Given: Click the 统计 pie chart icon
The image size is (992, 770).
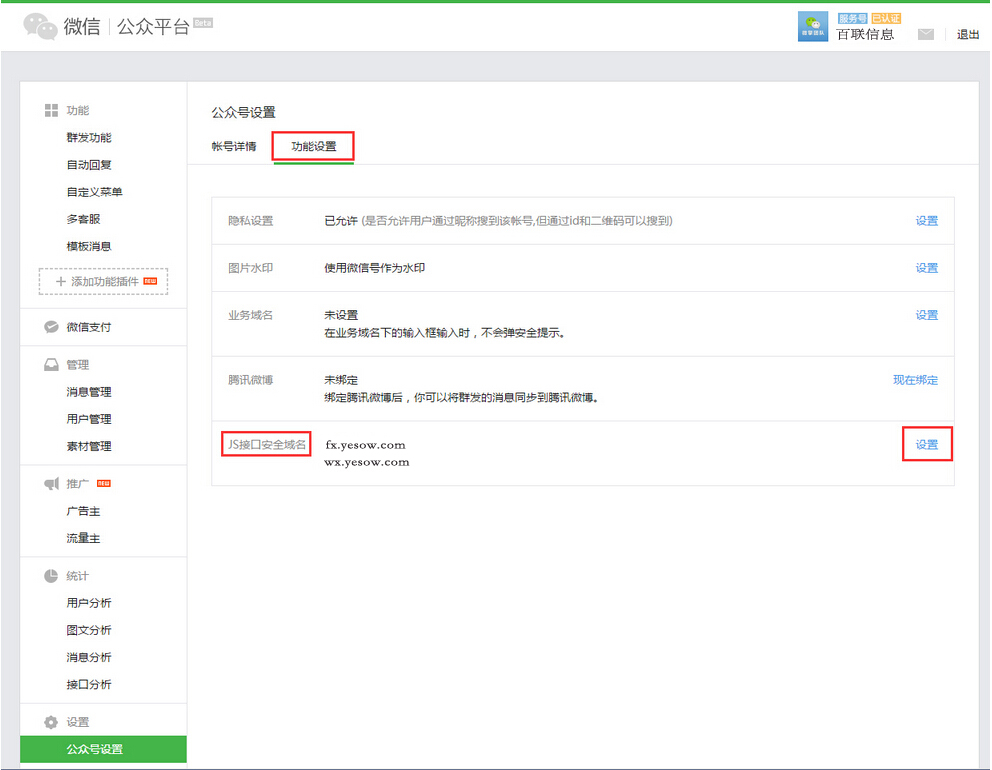Looking at the screenshot, I should [51, 576].
